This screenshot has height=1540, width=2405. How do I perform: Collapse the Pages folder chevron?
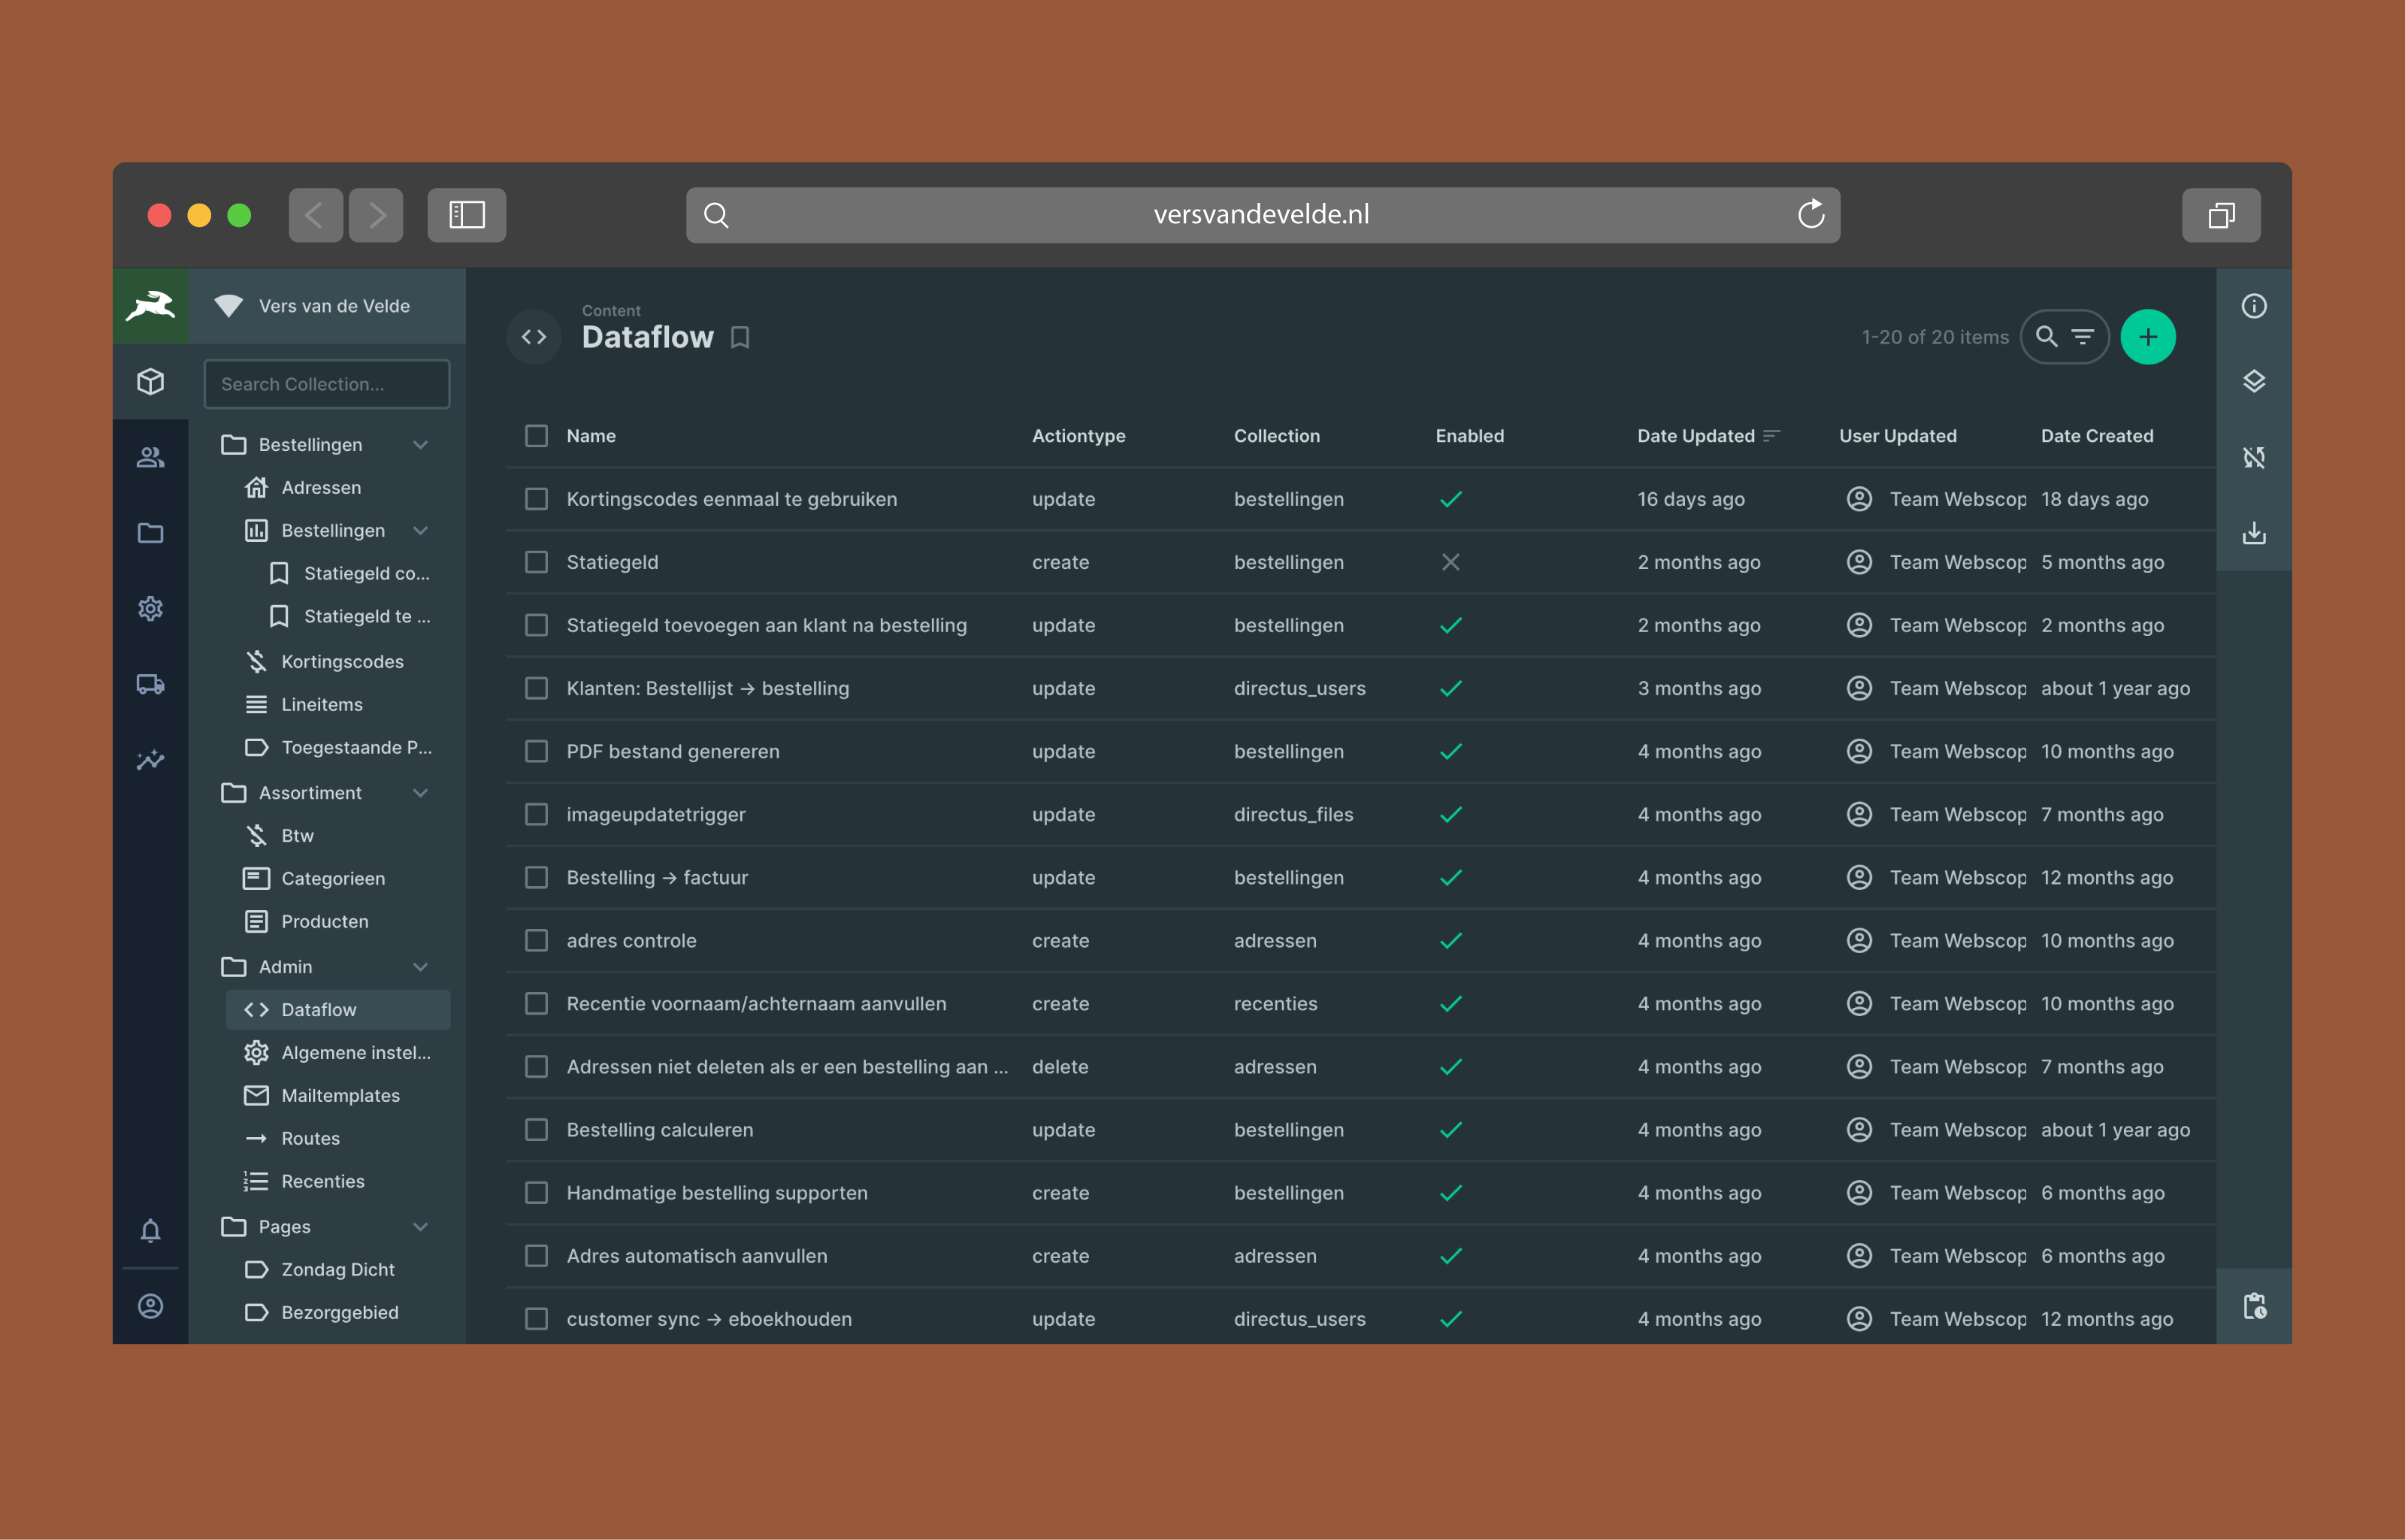tap(420, 1227)
